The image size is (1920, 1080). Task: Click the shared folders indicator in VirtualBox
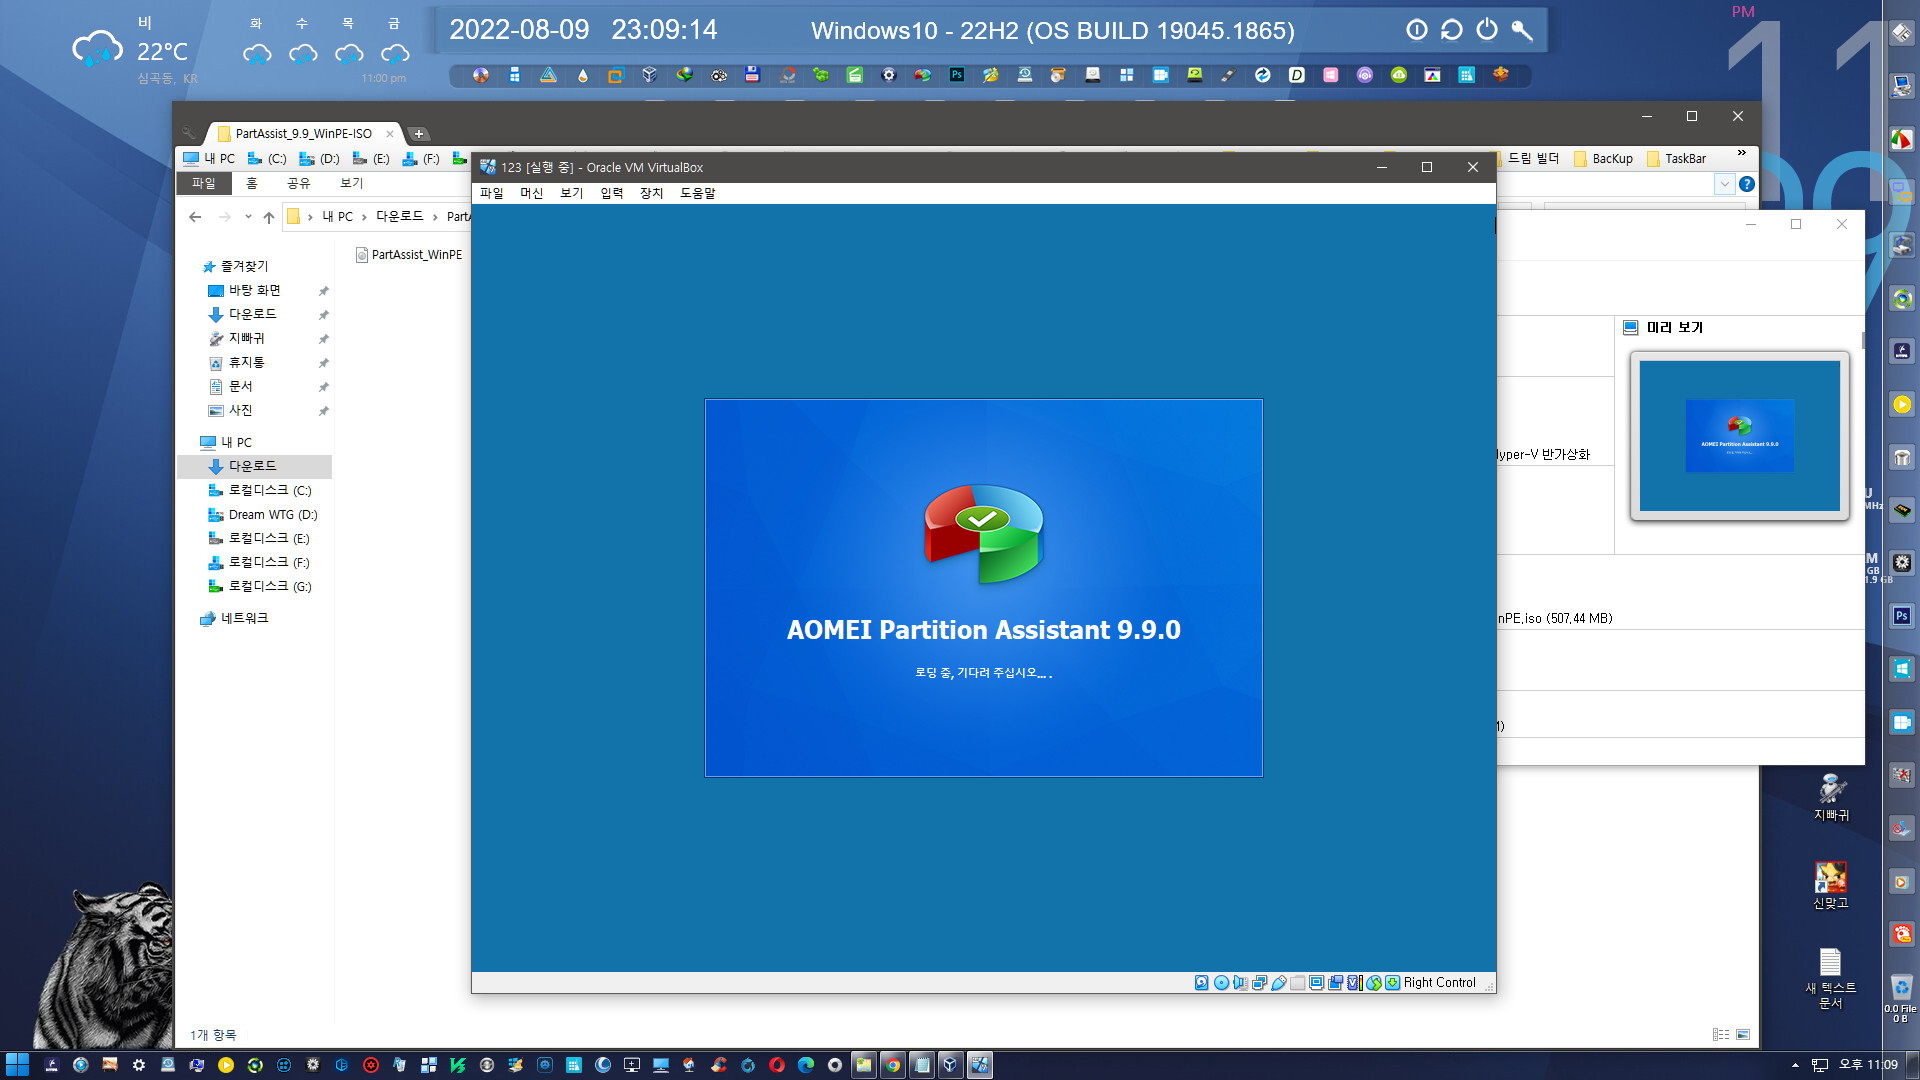[x=1298, y=983]
